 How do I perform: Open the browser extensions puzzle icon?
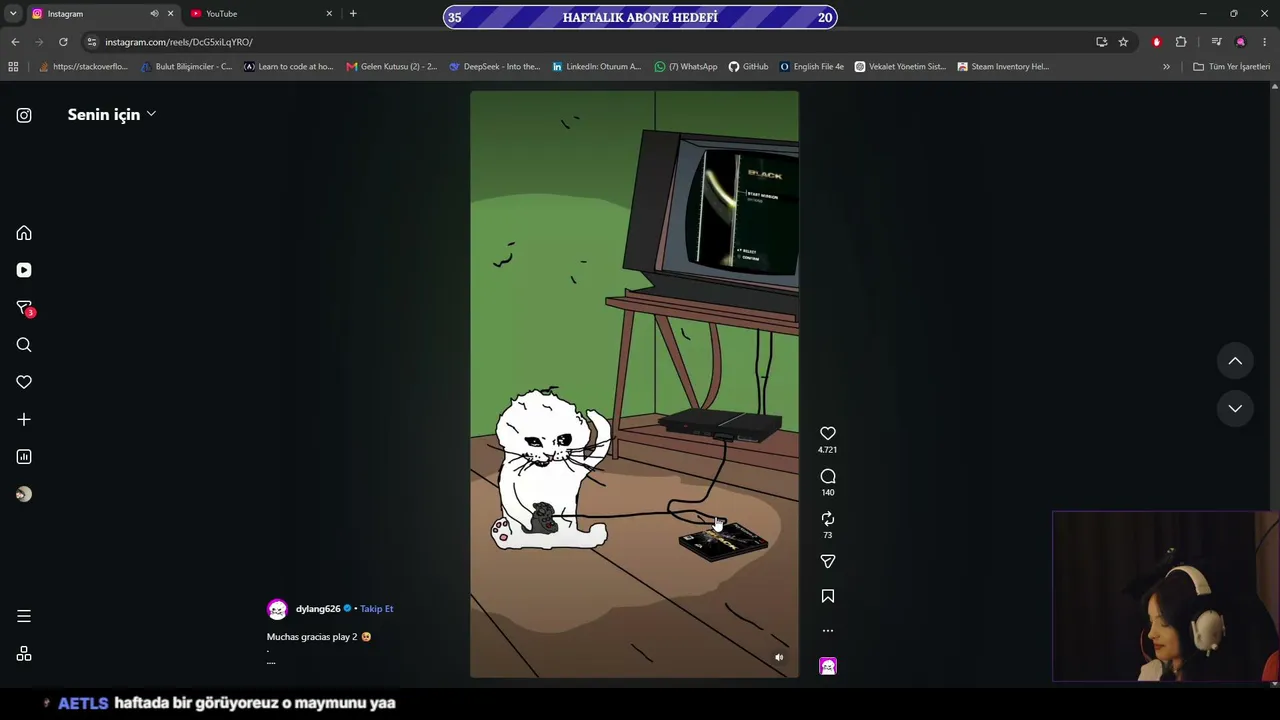pos(1181,42)
